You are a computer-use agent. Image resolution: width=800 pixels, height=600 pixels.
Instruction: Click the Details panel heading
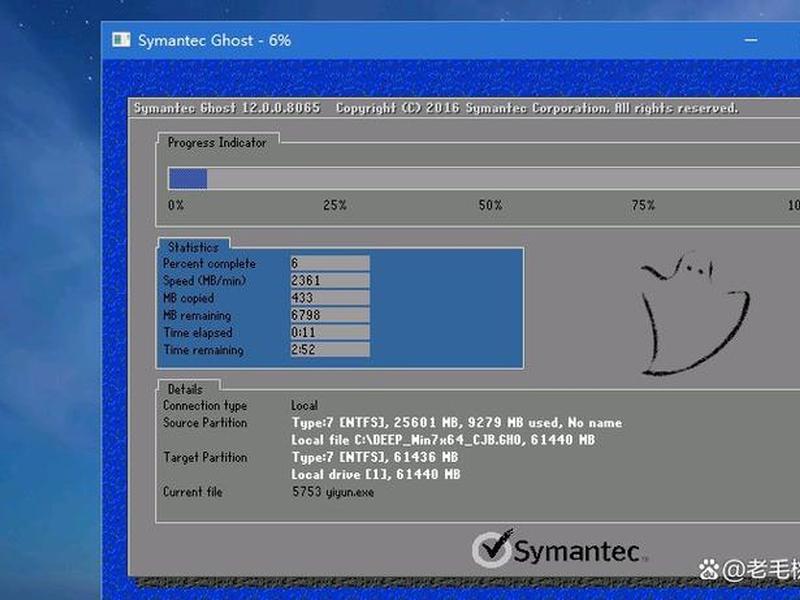[x=185, y=389]
